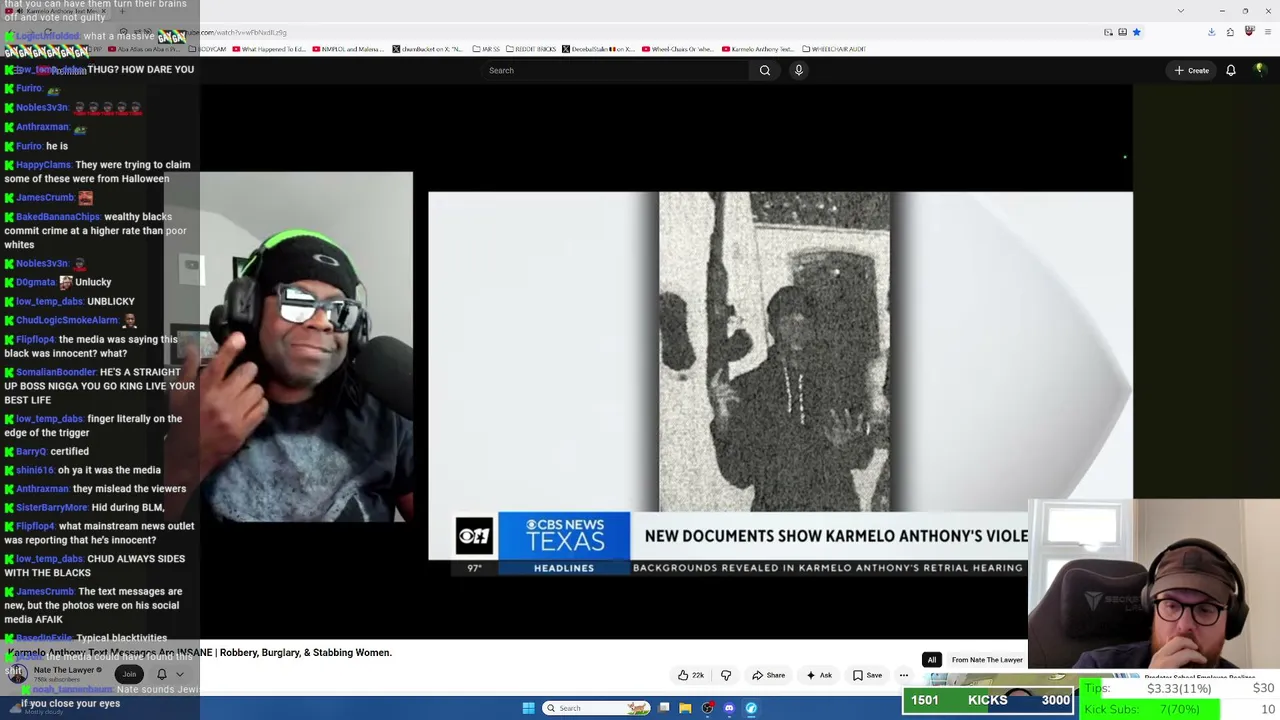Click the video title 'Karmelo Anthony Text Messages'
Screen dimensions: 1280x720
[x=200, y=653]
